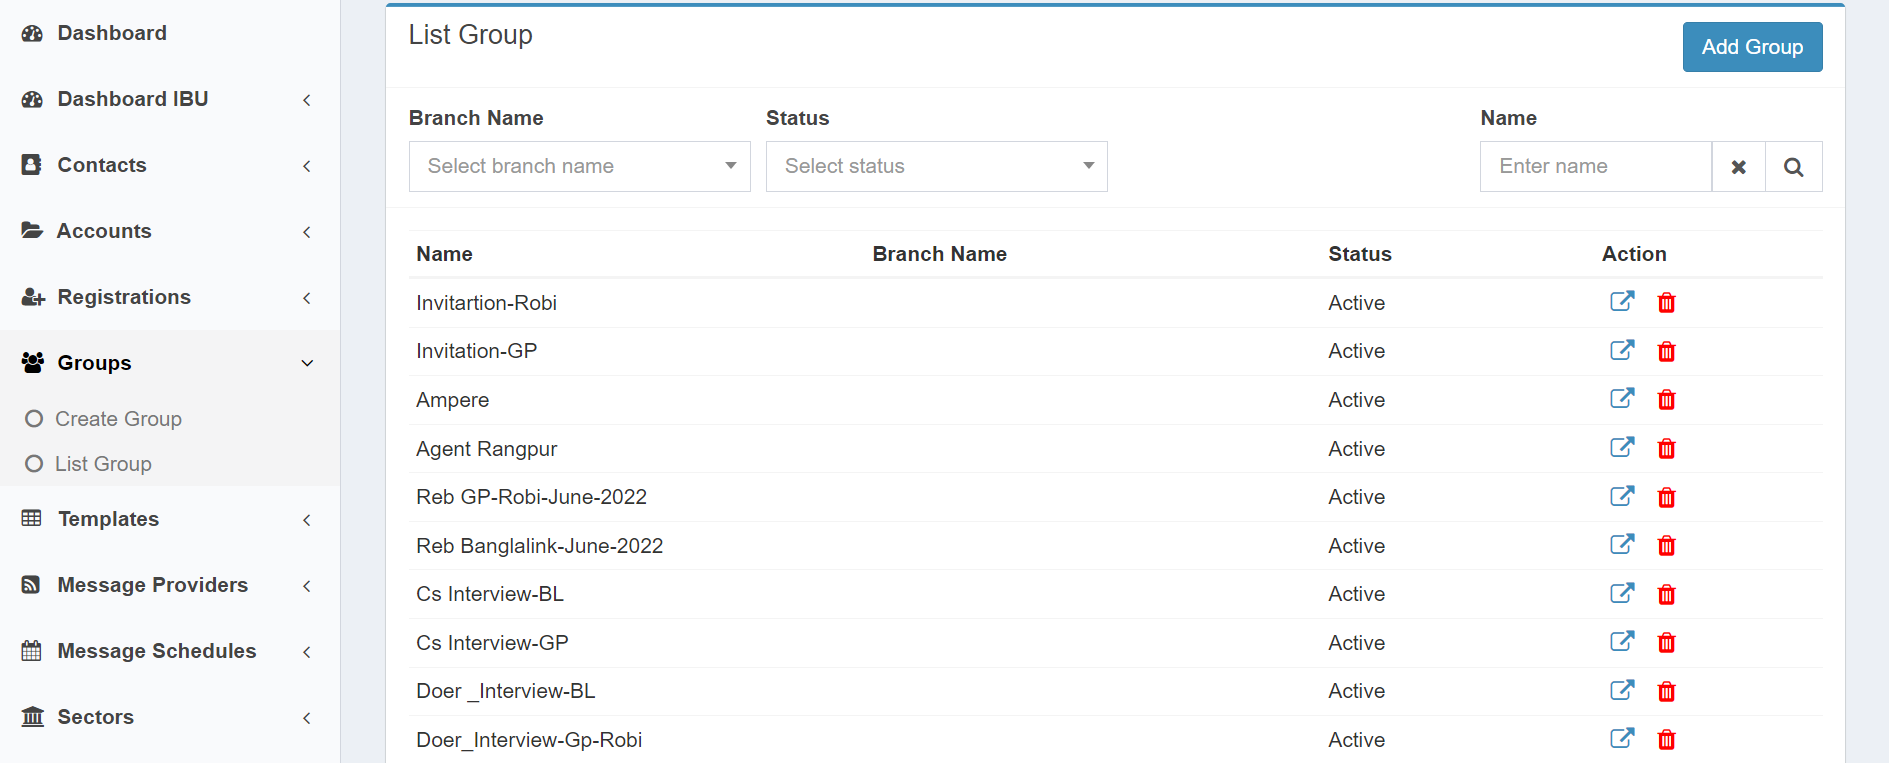Expand Dashboard IBU chevron
1889x763 pixels.
[307, 100]
